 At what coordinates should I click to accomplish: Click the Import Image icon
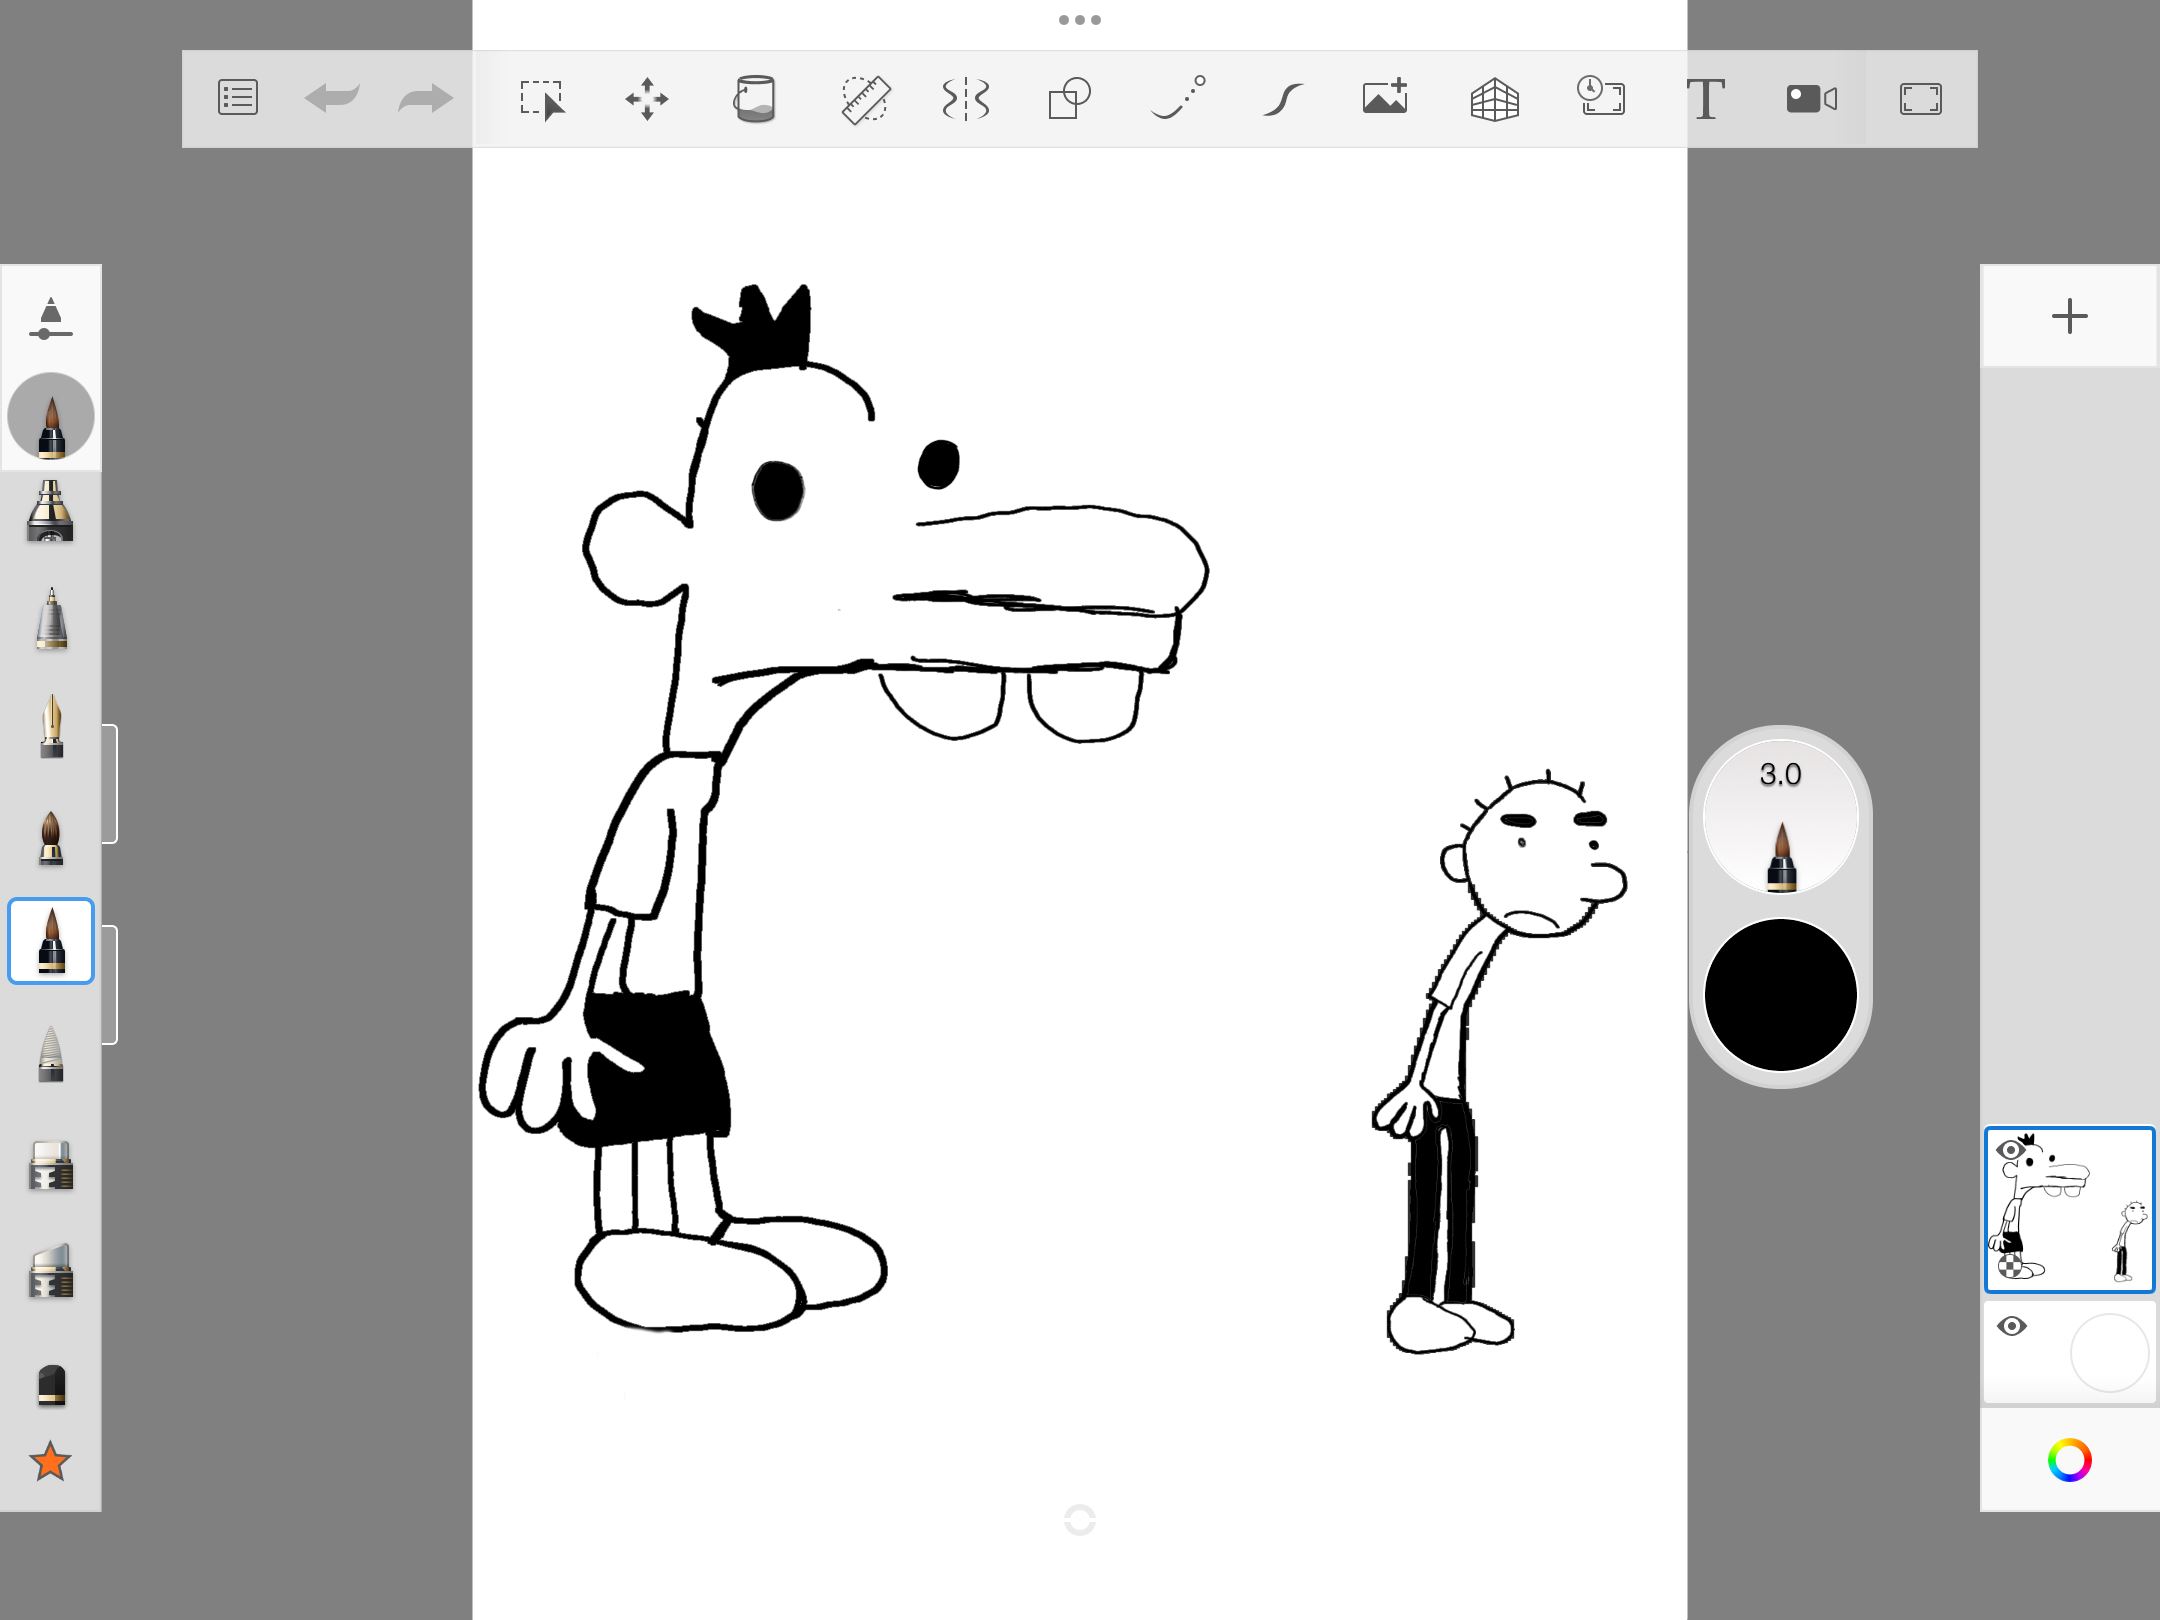[1385, 97]
